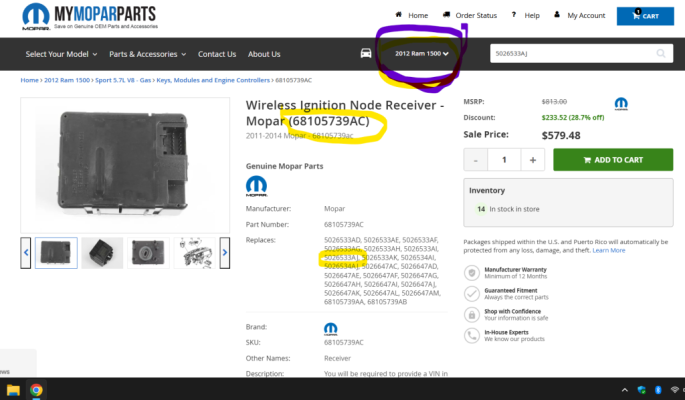Increase quantity with plus button
Viewport: 685px width, 400px height.
click(x=533, y=160)
